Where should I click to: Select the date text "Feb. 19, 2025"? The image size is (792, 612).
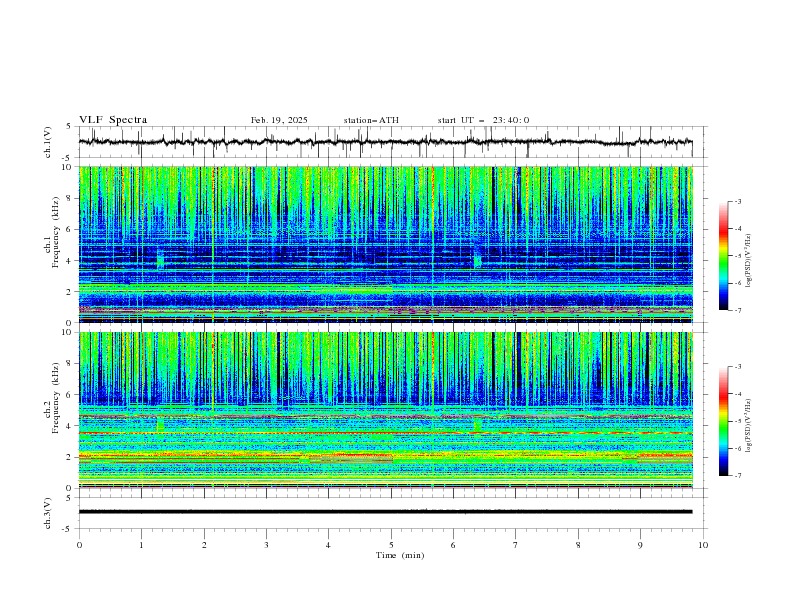(x=279, y=120)
